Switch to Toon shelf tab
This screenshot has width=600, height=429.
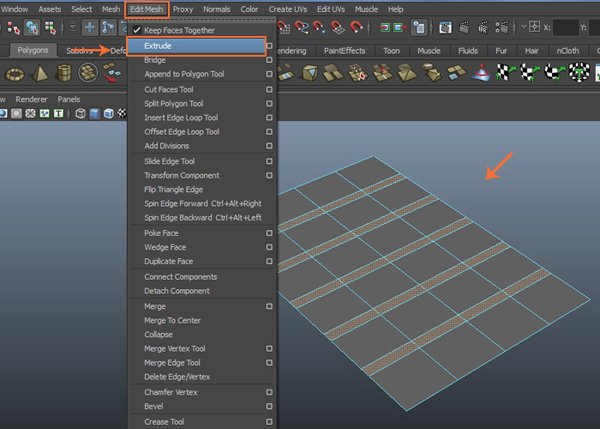pos(391,51)
